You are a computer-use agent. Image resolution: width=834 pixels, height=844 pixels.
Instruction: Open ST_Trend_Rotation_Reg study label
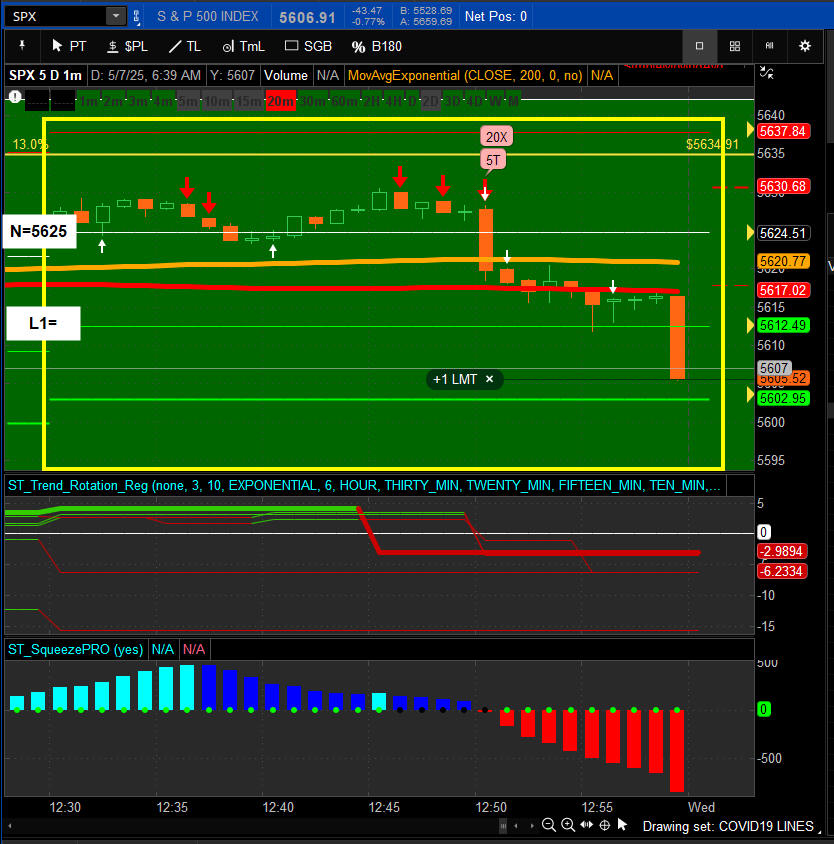pyautogui.click(x=364, y=486)
